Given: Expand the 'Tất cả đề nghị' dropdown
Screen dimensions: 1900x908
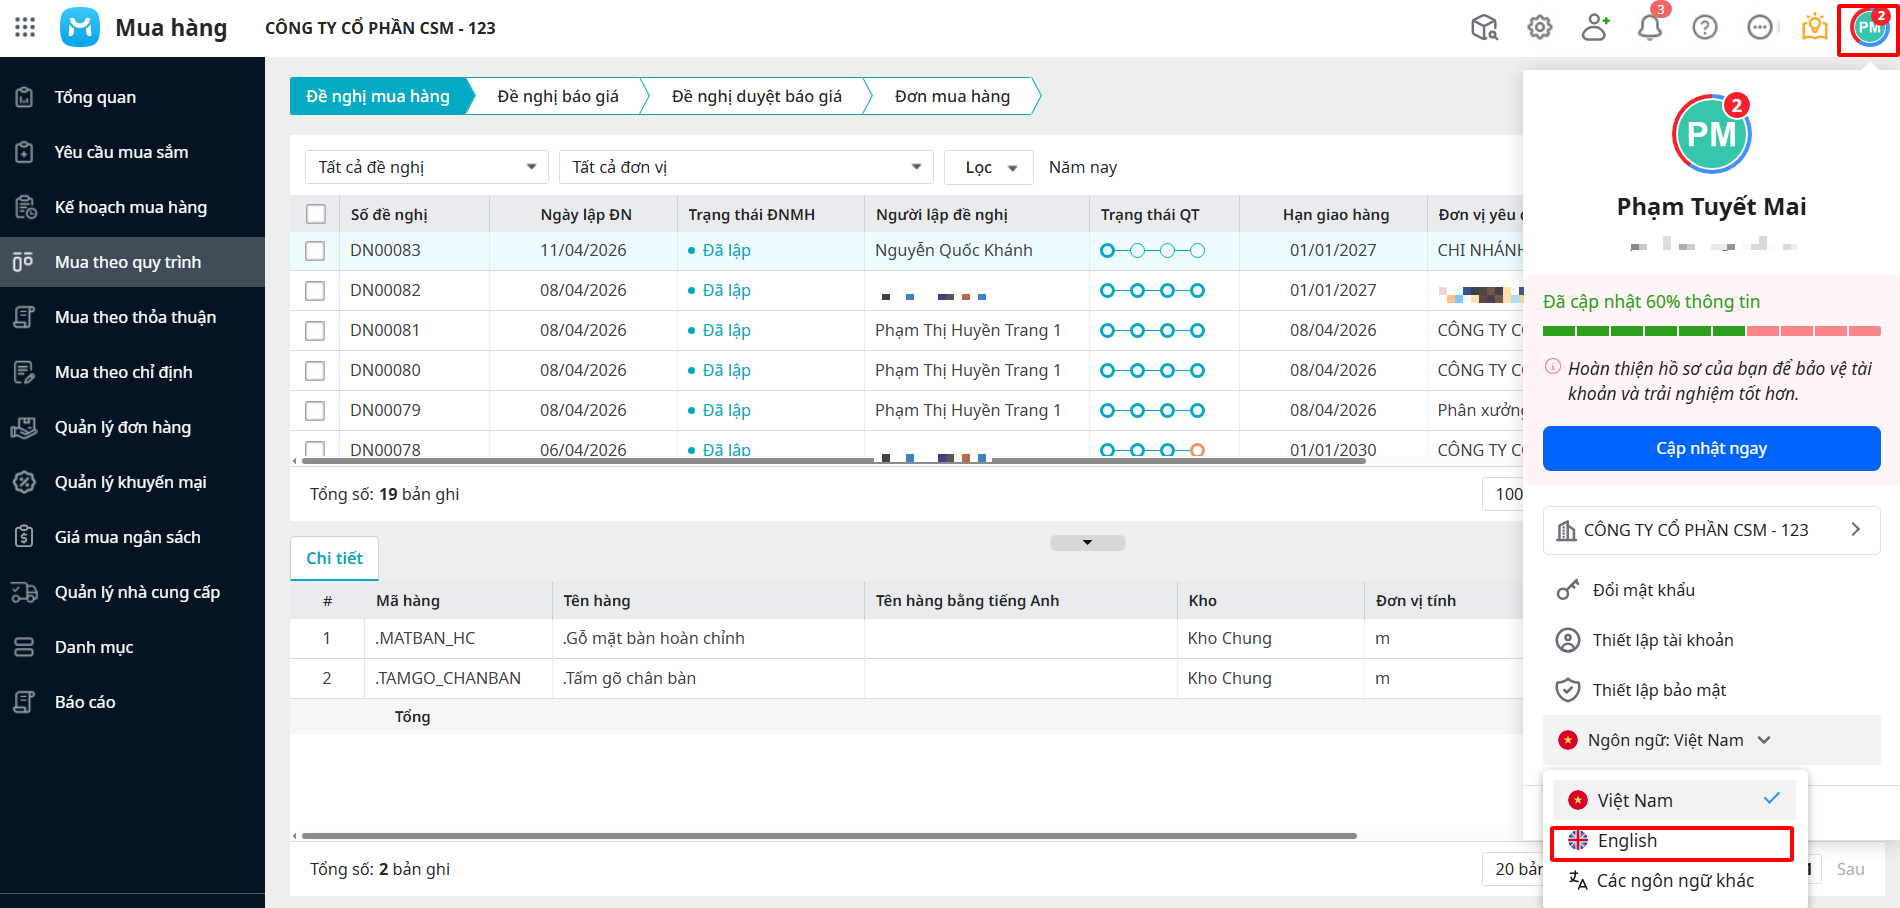Looking at the screenshot, I should pyautogui.click(x=427, y=167).
